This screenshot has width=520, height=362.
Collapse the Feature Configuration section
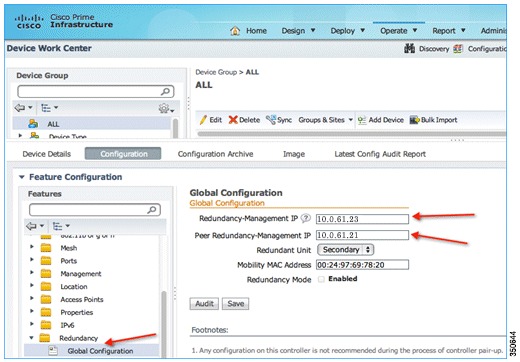point(22,177)
